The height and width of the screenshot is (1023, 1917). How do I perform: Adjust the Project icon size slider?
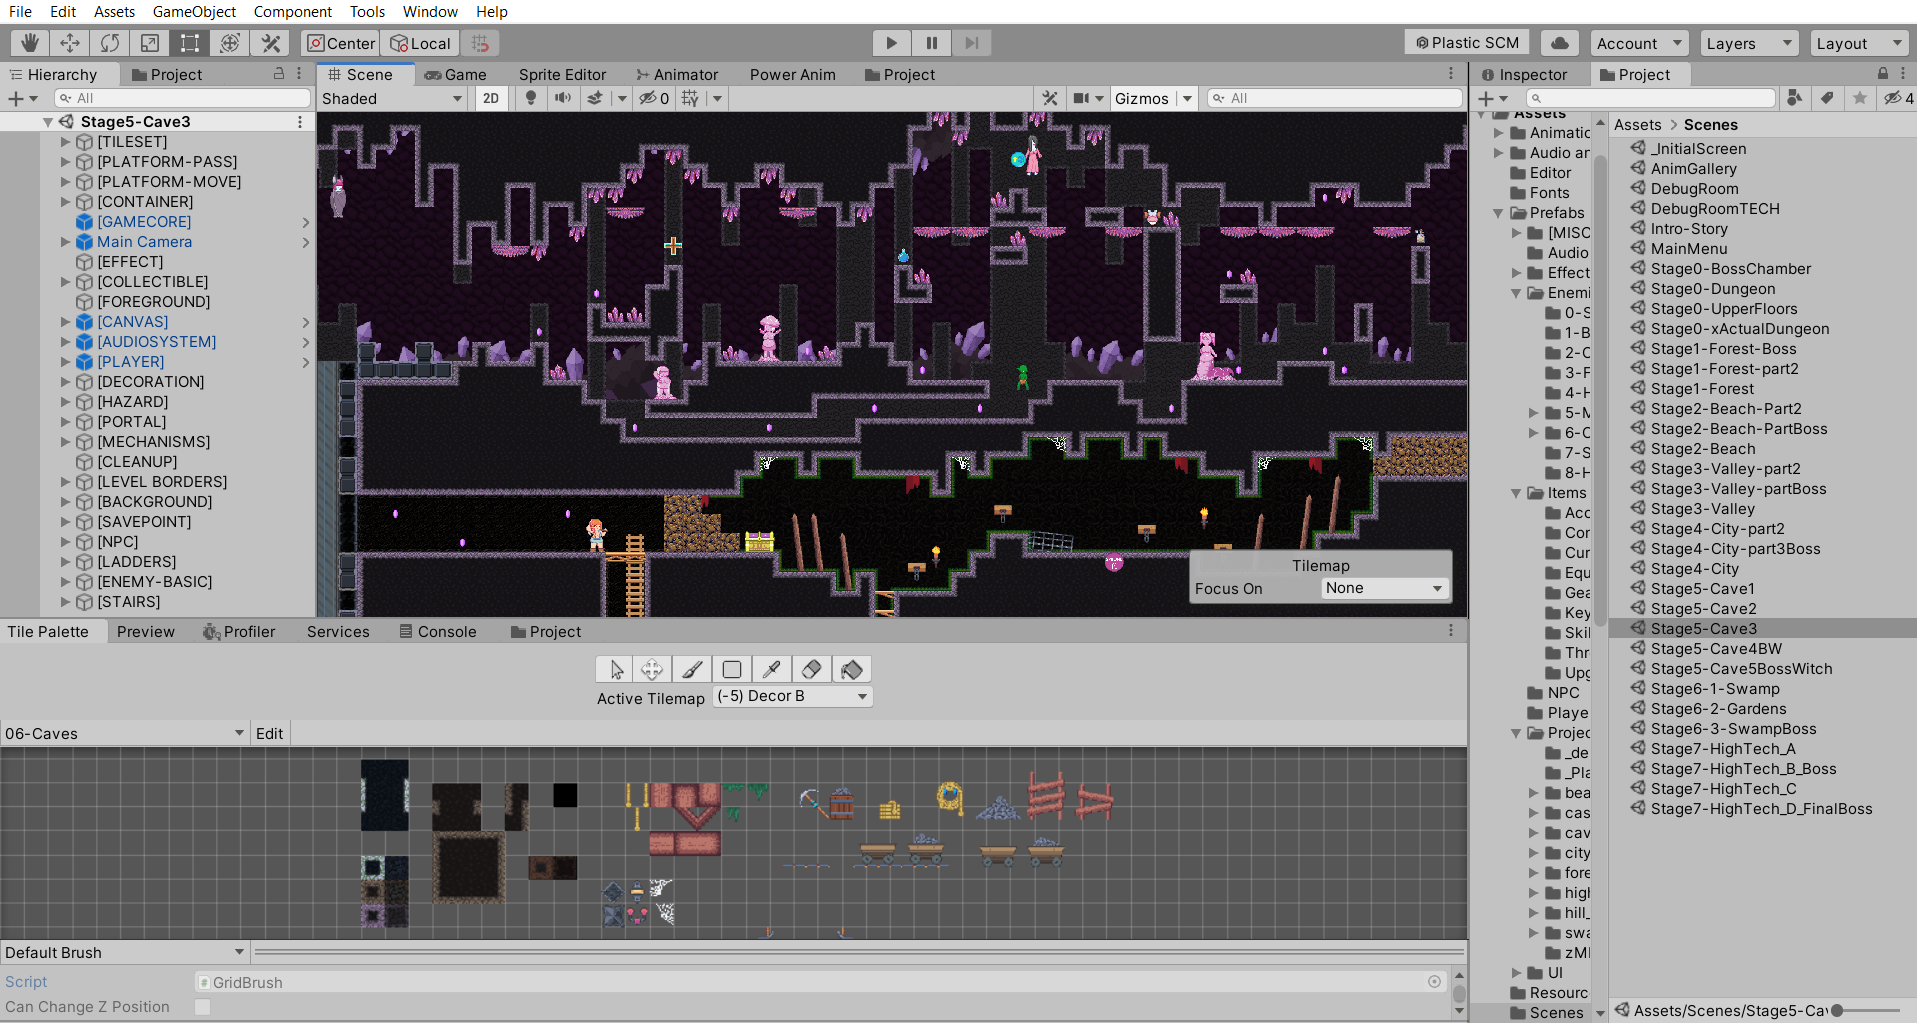pyautogui.click(x=1866, y=1011)
